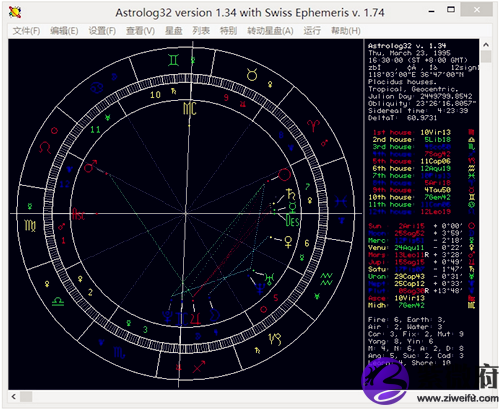Click the red Asc ascendant label

pyautogui.click(x=78, y=214)
